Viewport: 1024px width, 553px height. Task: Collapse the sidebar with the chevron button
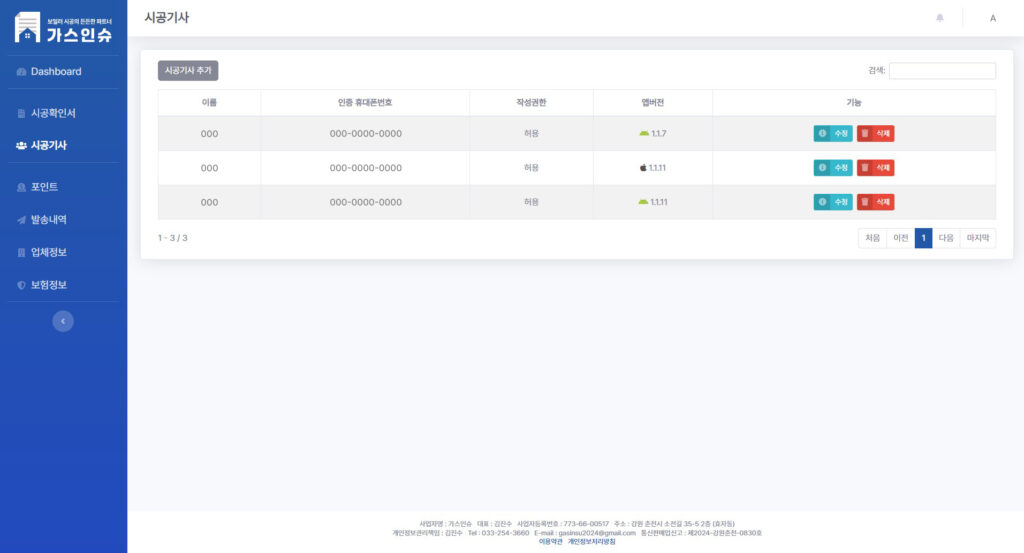click(63, 321)
